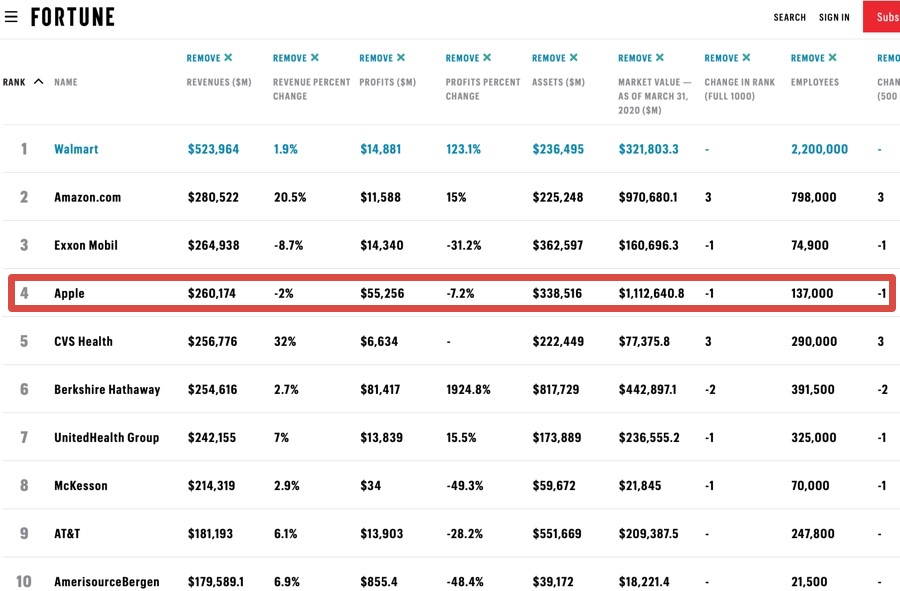The height and width of the screenshot is (591, 900).
Task: Remove the Revenues column with its X icon
Action: point(227,57)
